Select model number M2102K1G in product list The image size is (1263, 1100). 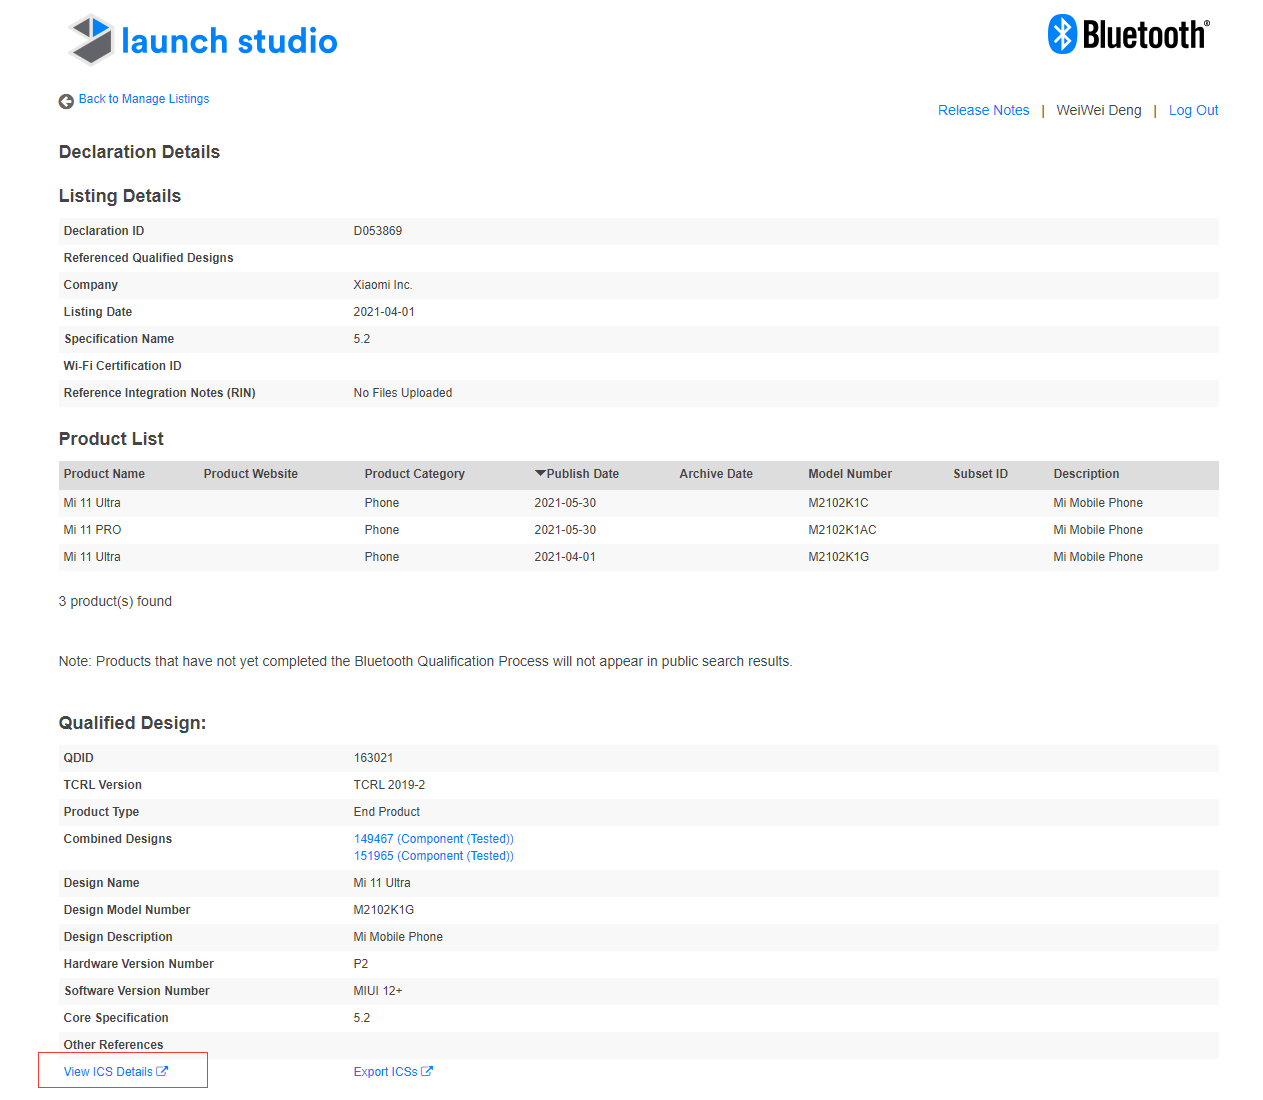(x=838, y=557)
